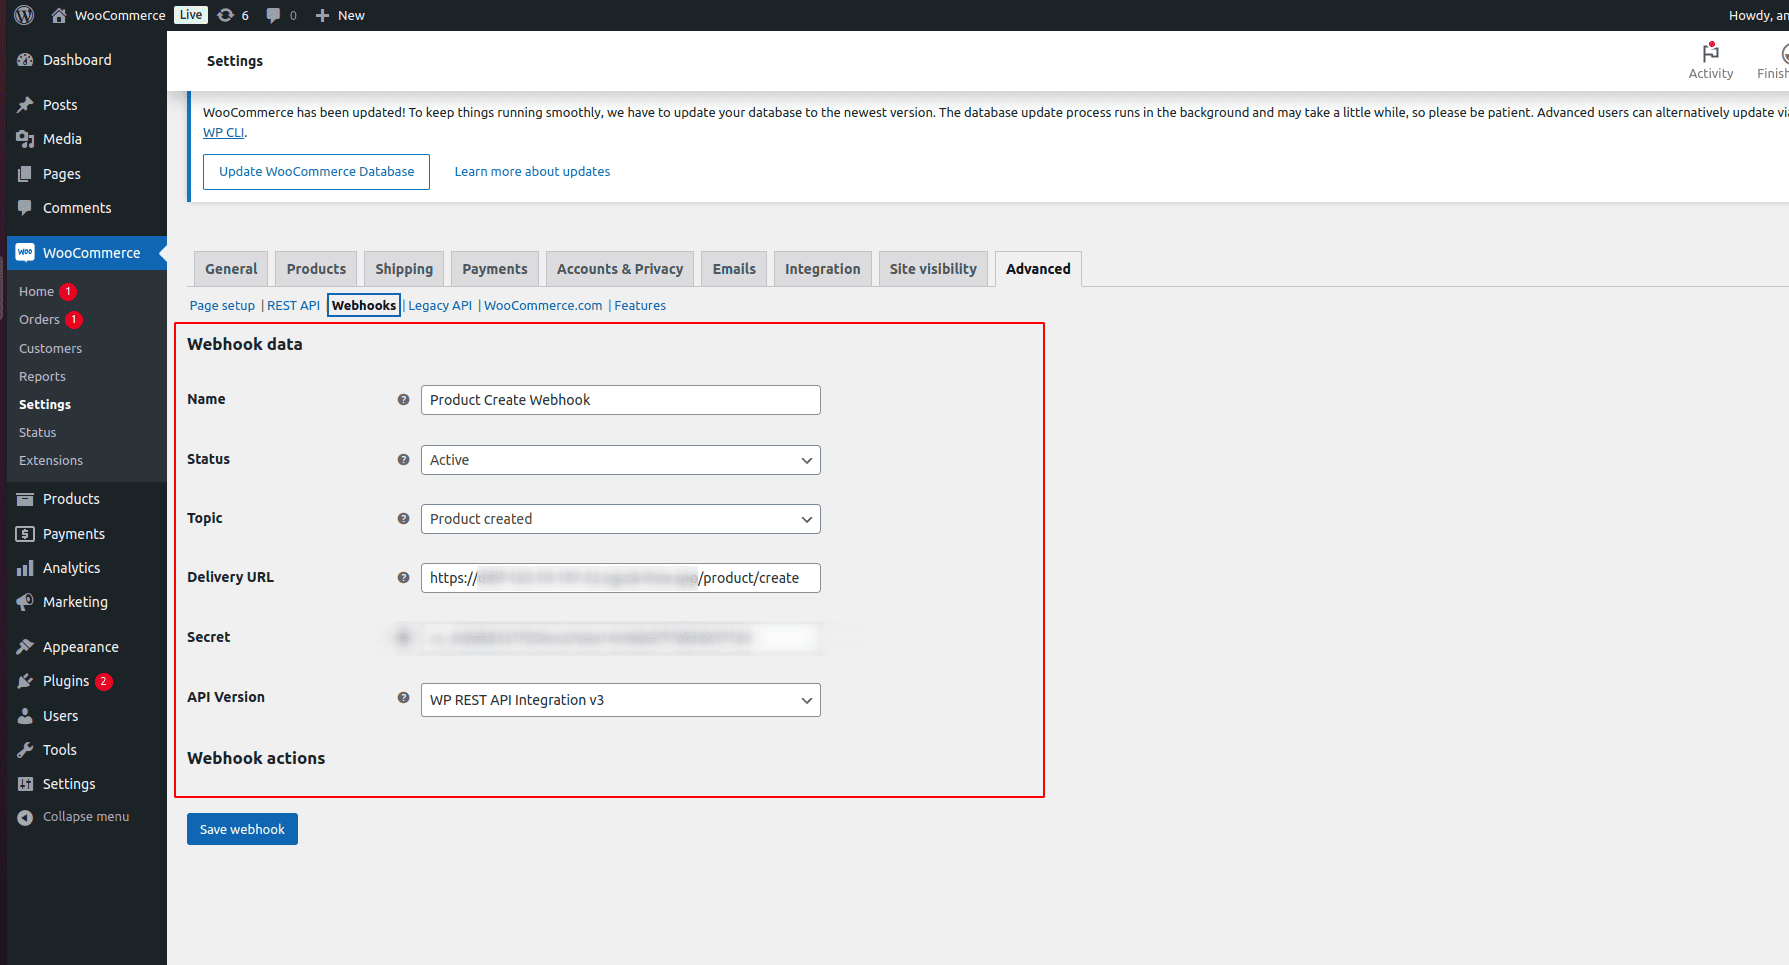Viewport: 1789px width, 965px height.
Task: Go to Page setup subsection
Action: point(222,306)
